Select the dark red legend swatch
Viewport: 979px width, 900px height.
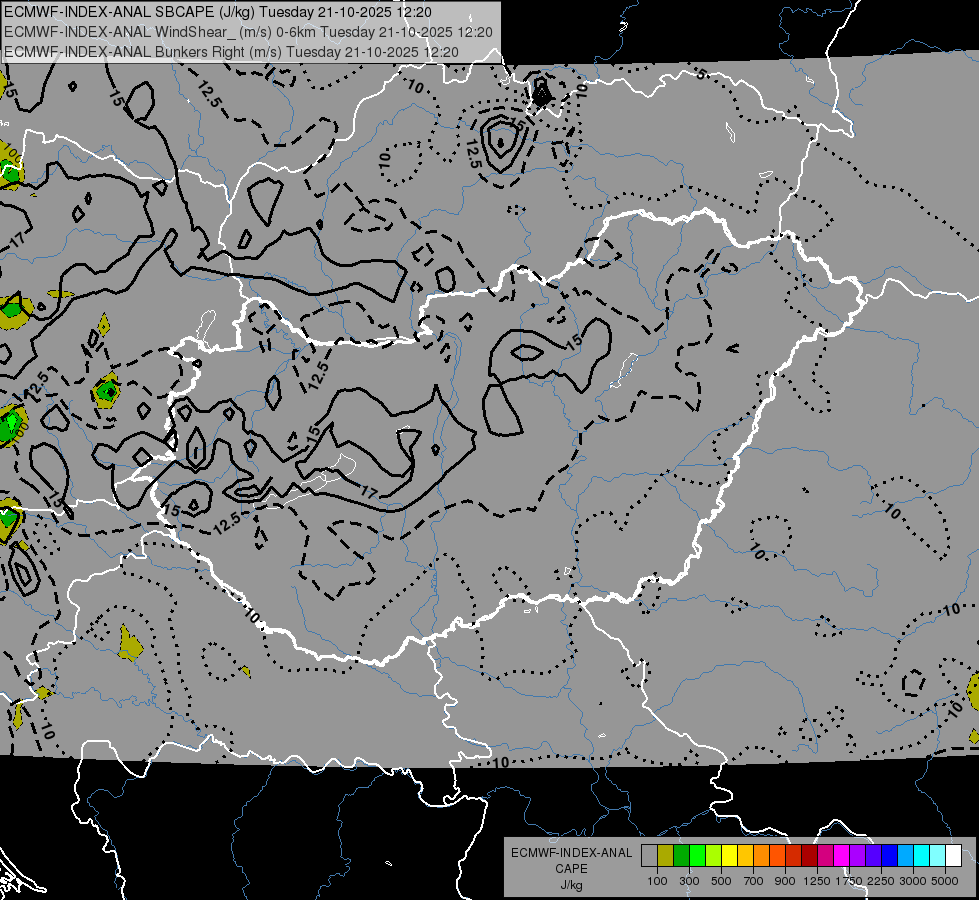(x=810, y=855)
